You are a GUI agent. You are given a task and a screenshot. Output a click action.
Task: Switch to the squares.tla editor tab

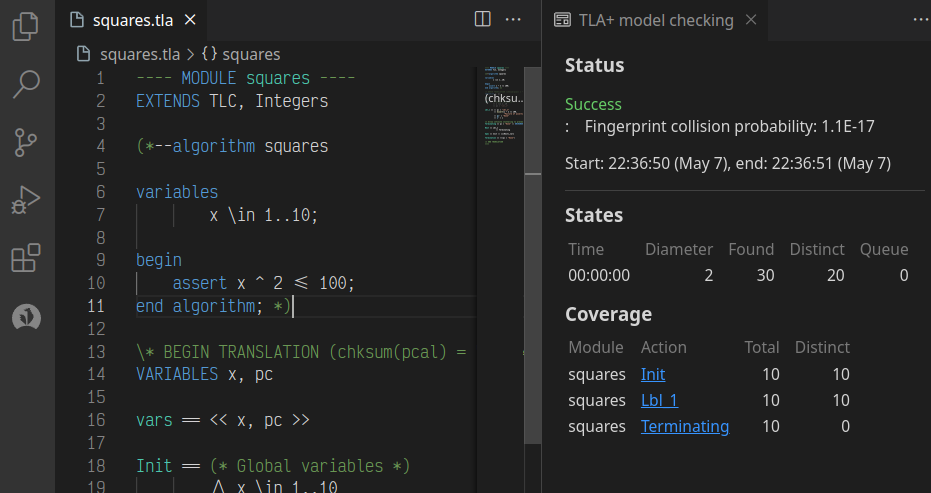(134, 20)
